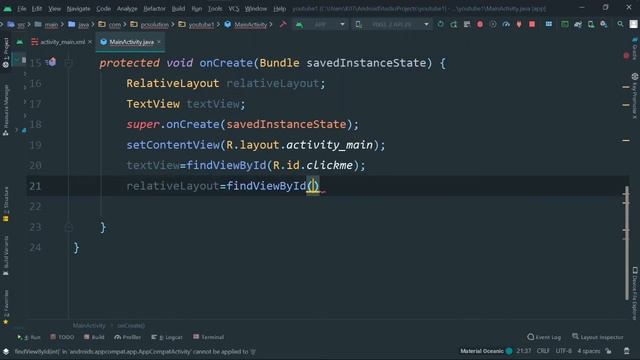Open the SDK Manager icon

click(x=604, y=24)
